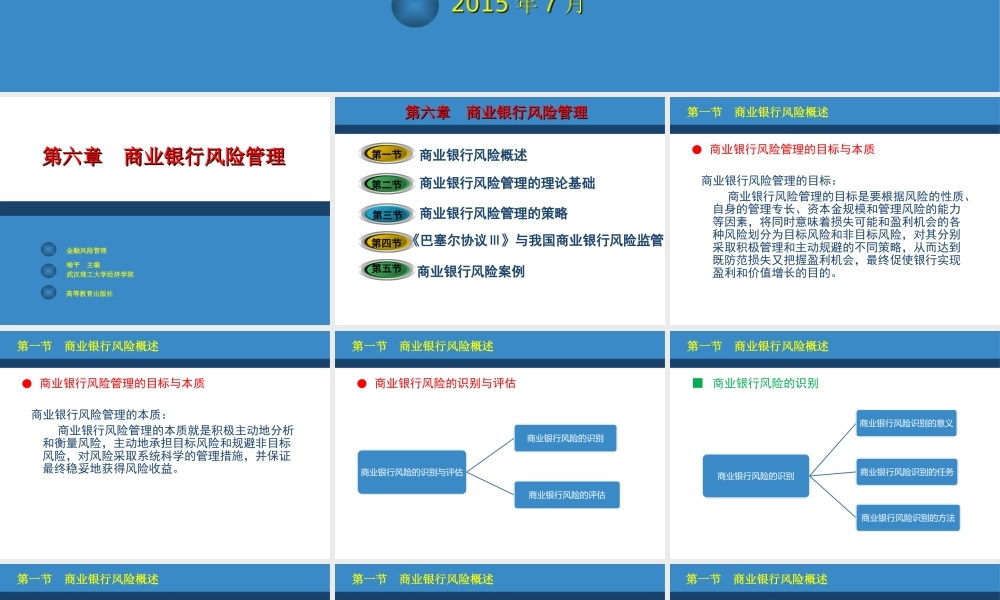Open the 《巴塞尔协议Ⅲ》与我国商业银行风险监管 link
Image resolution: width=1000 pixels, height=600 pixels.
click(x=537, y=240)
